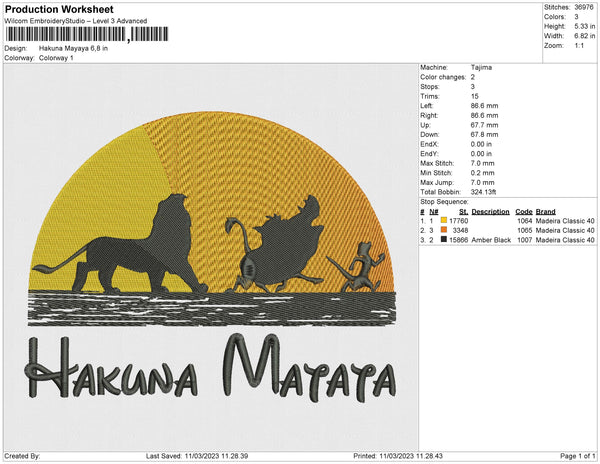Click the thread code '1007'
Screen dimensions: 600x464
tap(525, 240)
